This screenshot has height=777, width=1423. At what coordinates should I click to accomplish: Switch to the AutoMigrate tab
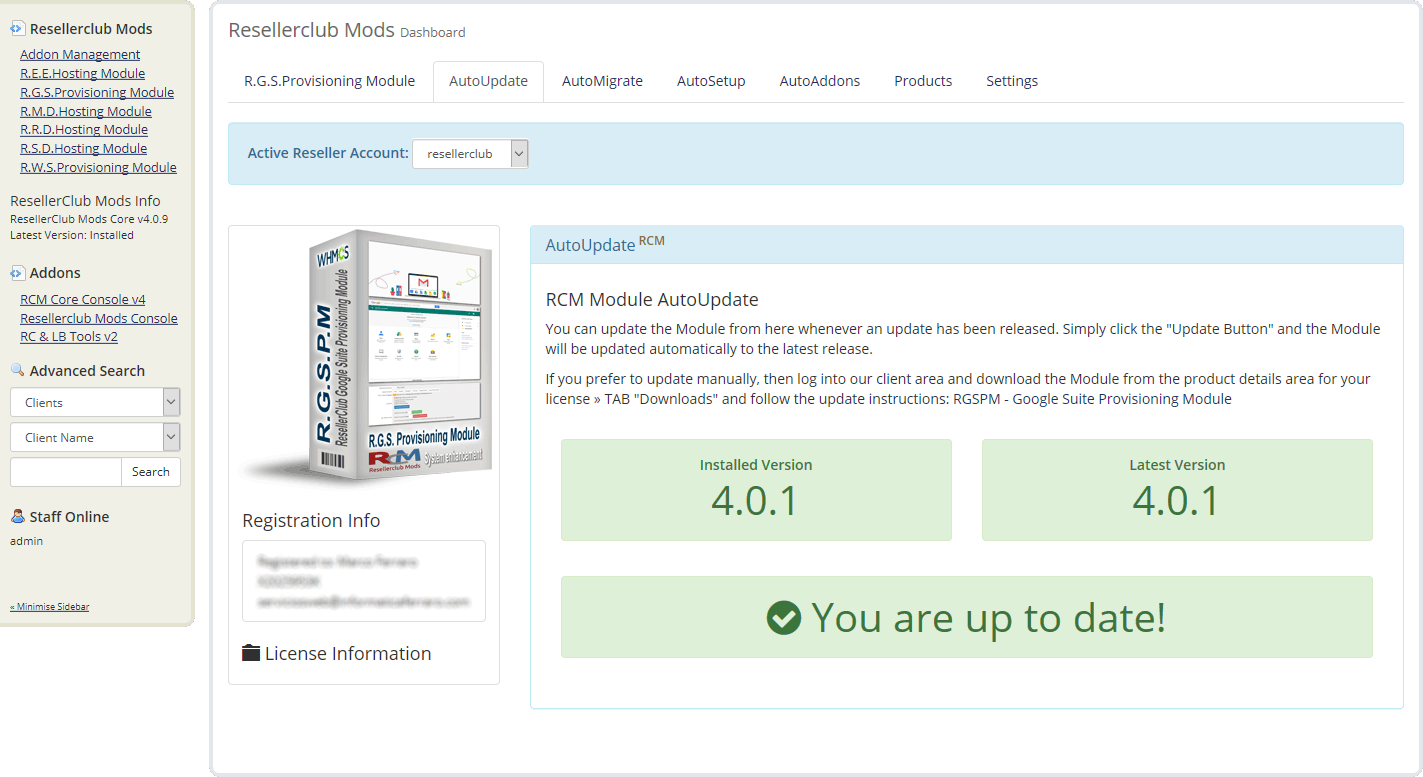[x=602, y=81]
